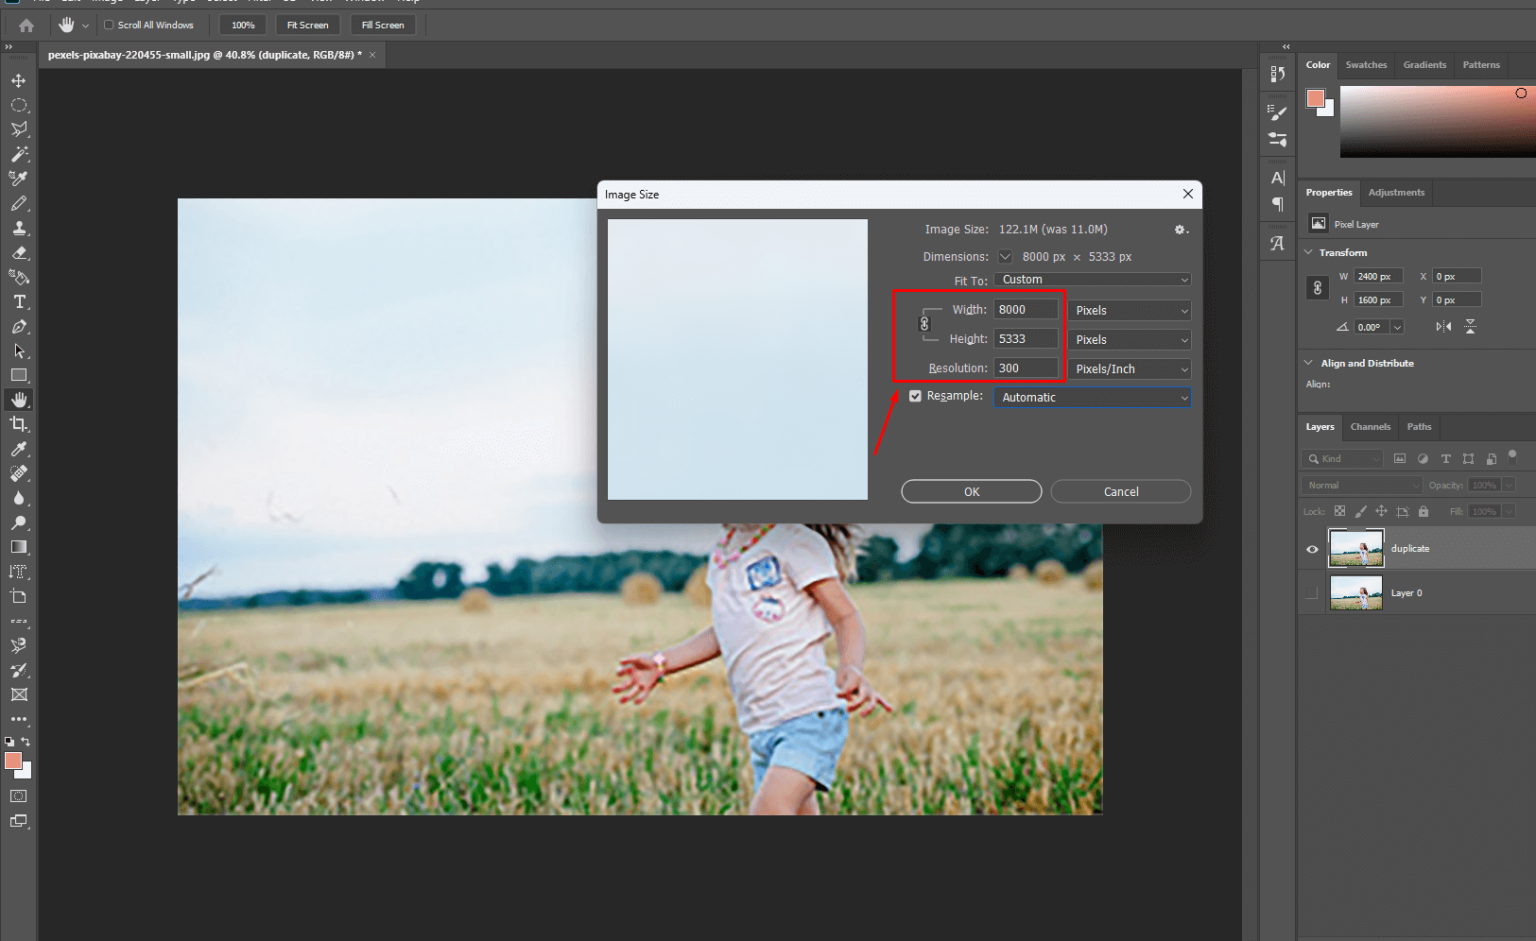Select the Eraser tool
This screenshot has width=1536, height=941.
point(19,253)
